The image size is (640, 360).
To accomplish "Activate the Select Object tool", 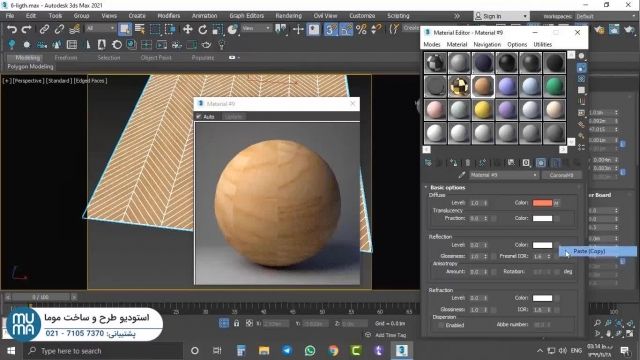I will pyautogui.click(x=124, y=29).
